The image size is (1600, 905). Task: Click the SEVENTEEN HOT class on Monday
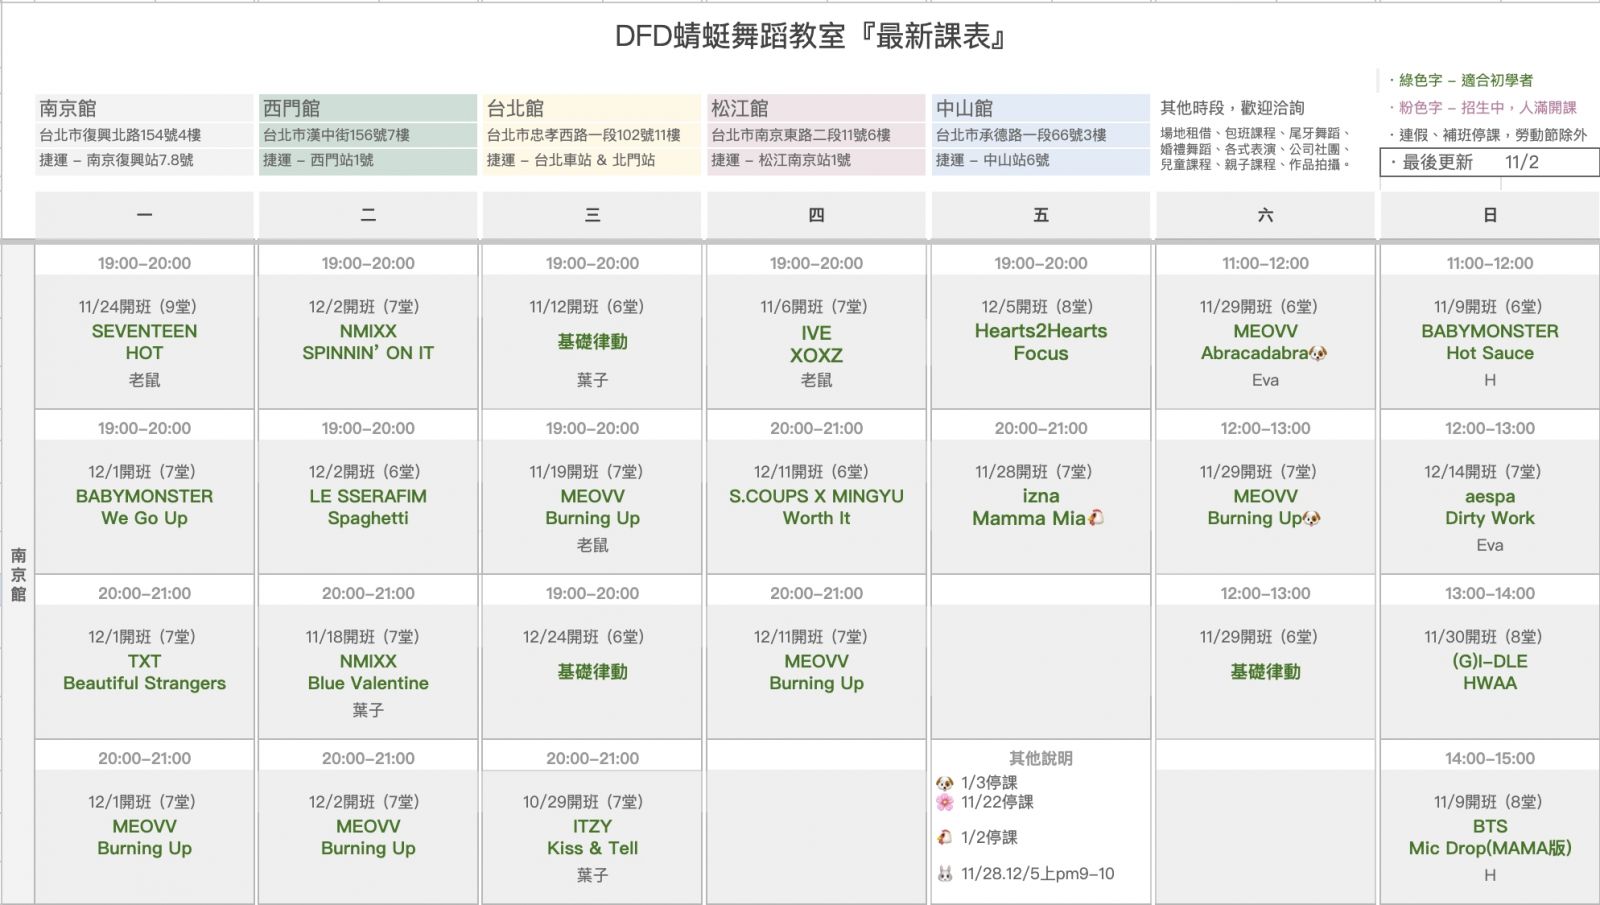(x=144, y=342)
